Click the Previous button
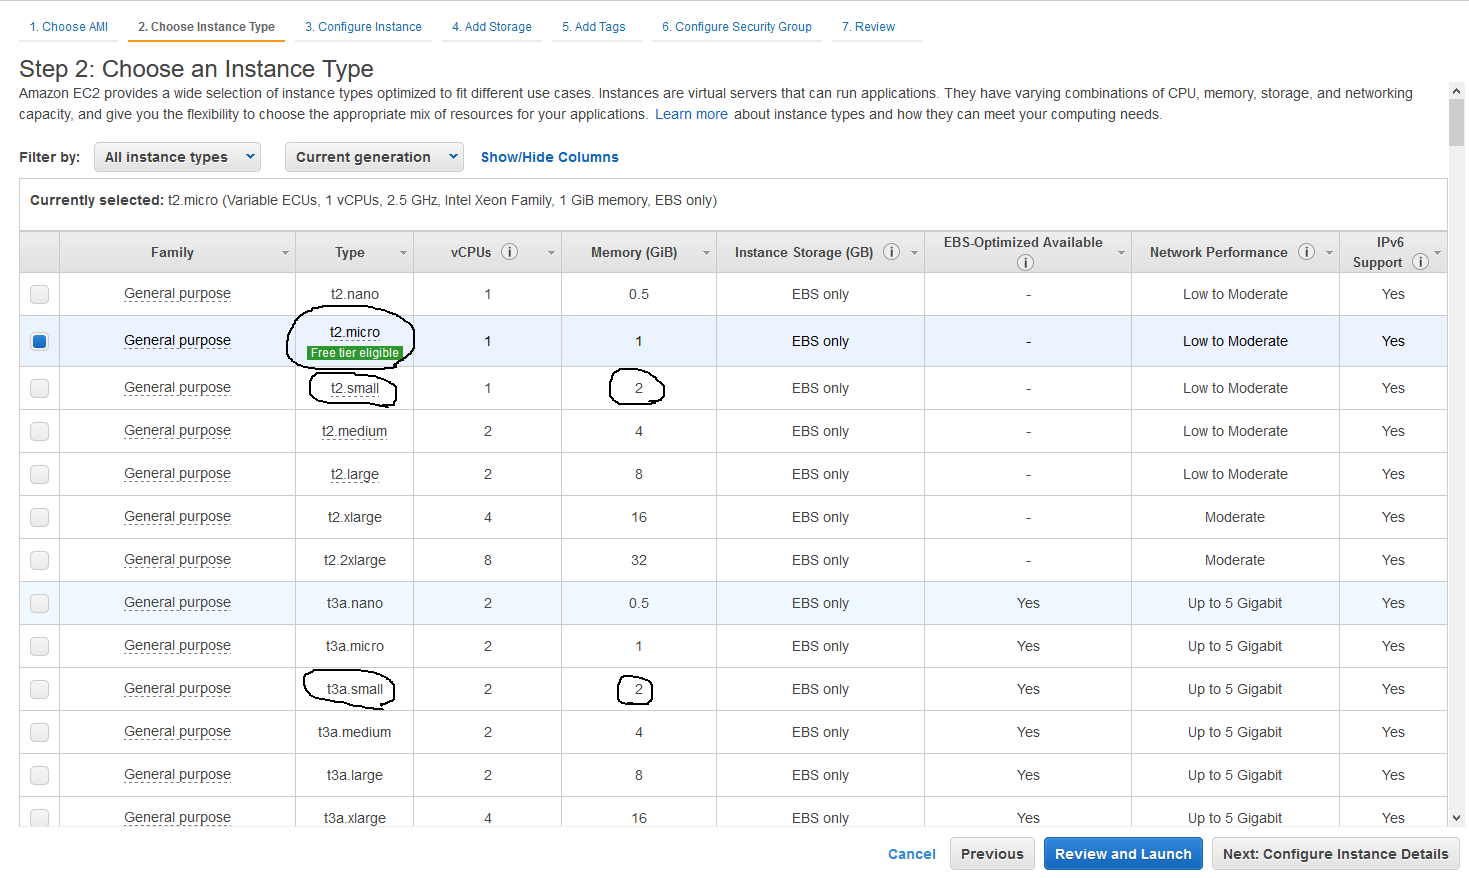Viewport: 1469px width, 878px height. tap(992, 854)
